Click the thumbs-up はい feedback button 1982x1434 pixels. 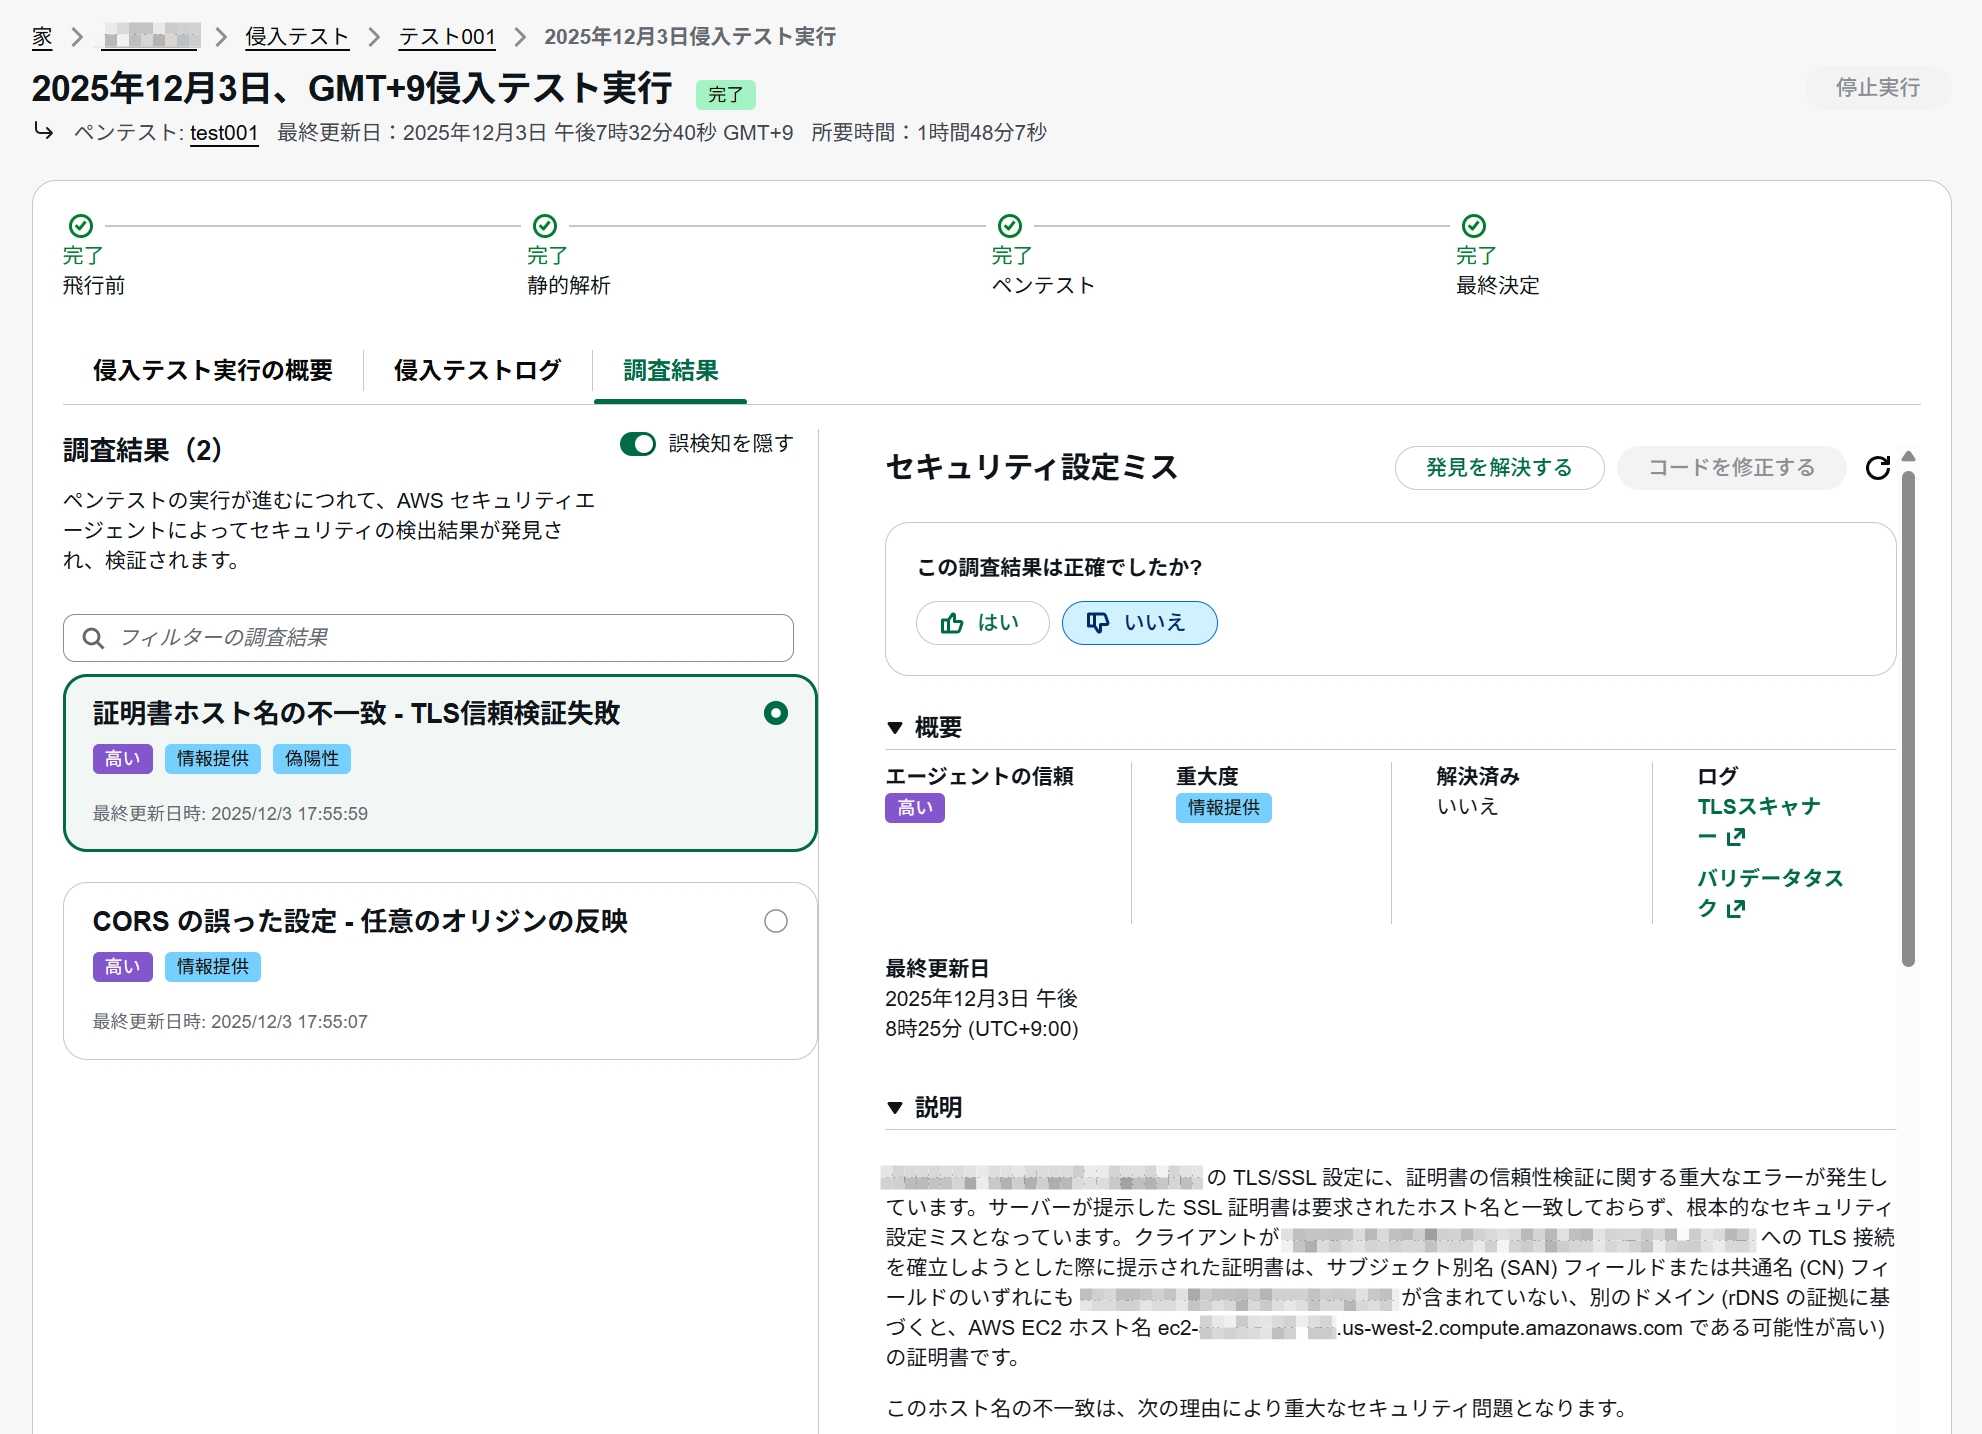coord(981,623)
